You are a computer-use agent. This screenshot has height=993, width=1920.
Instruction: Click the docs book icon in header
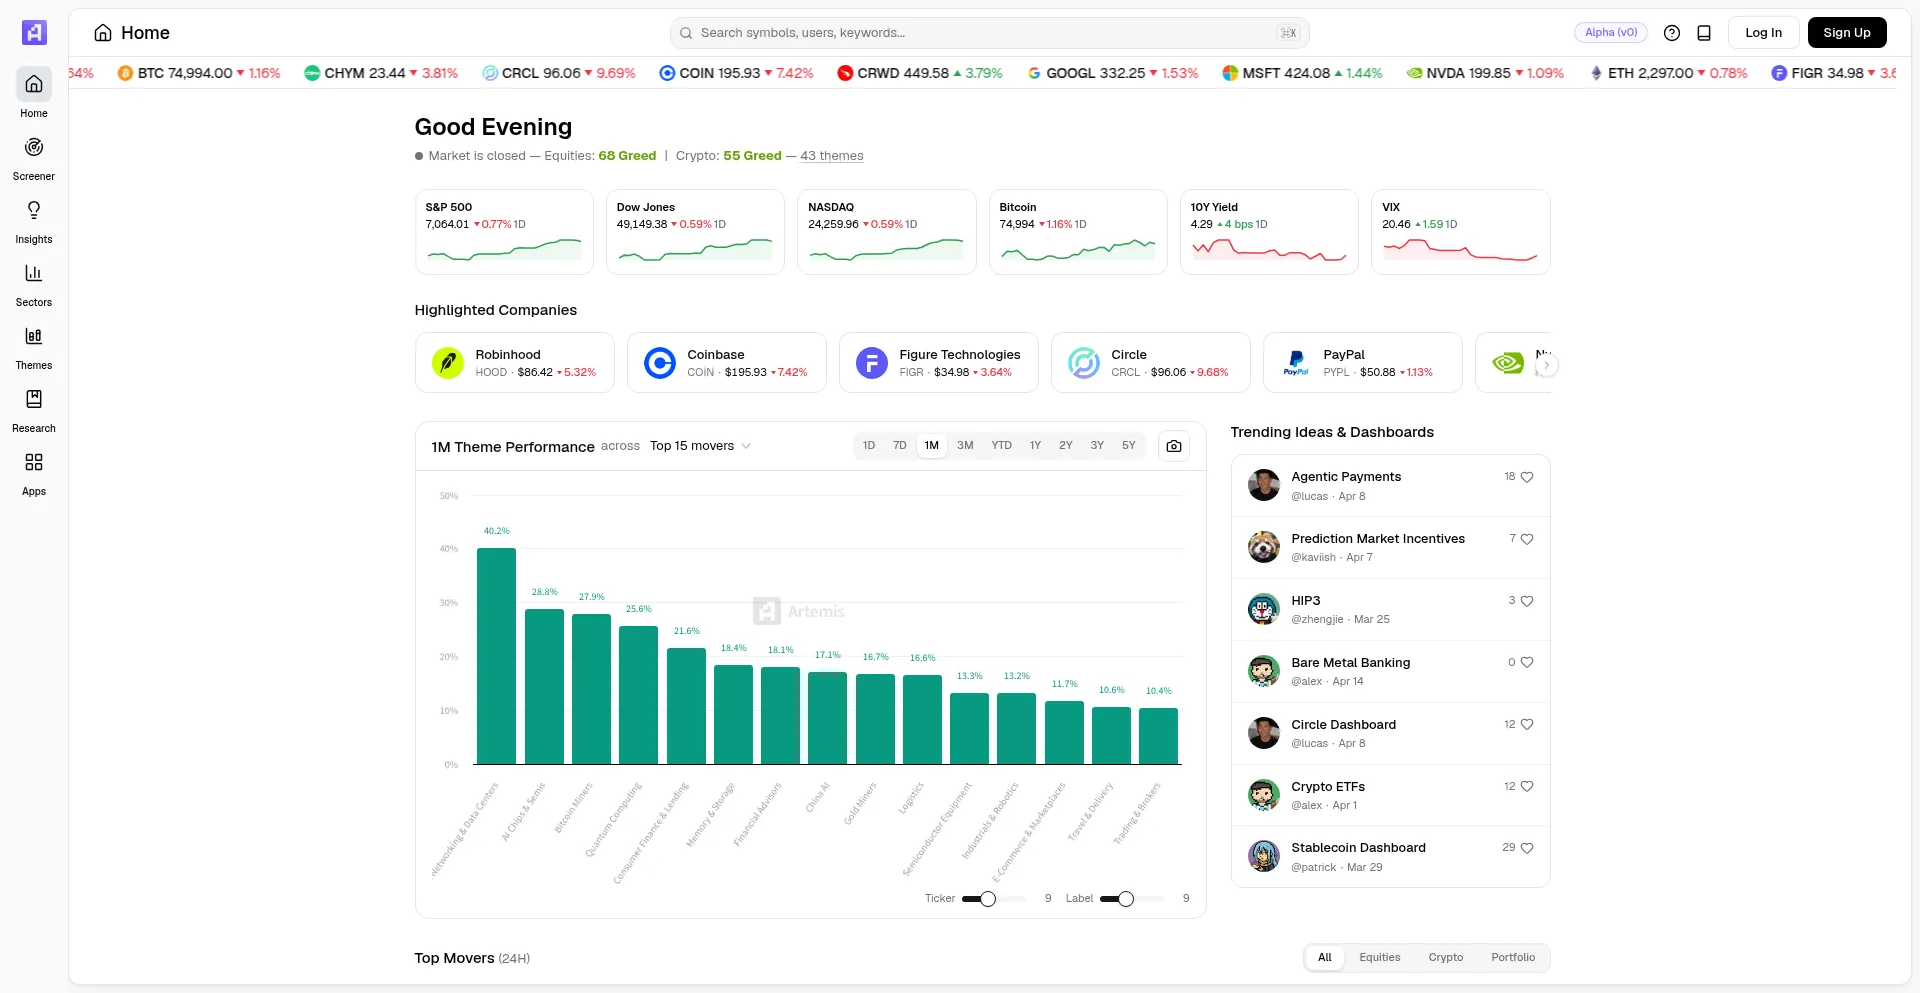[1704, 33]
